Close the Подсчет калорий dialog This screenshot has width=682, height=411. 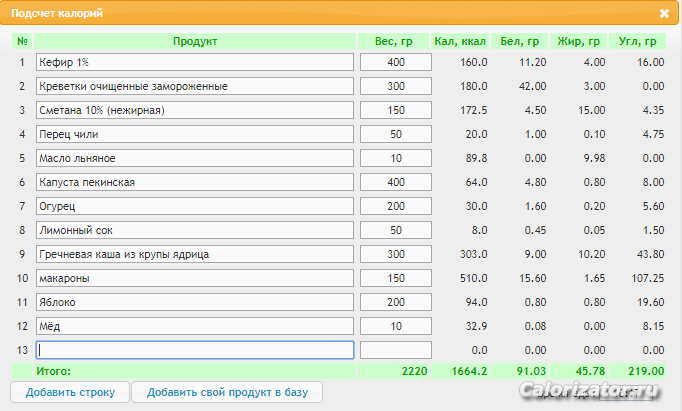(x=665, y=14)
